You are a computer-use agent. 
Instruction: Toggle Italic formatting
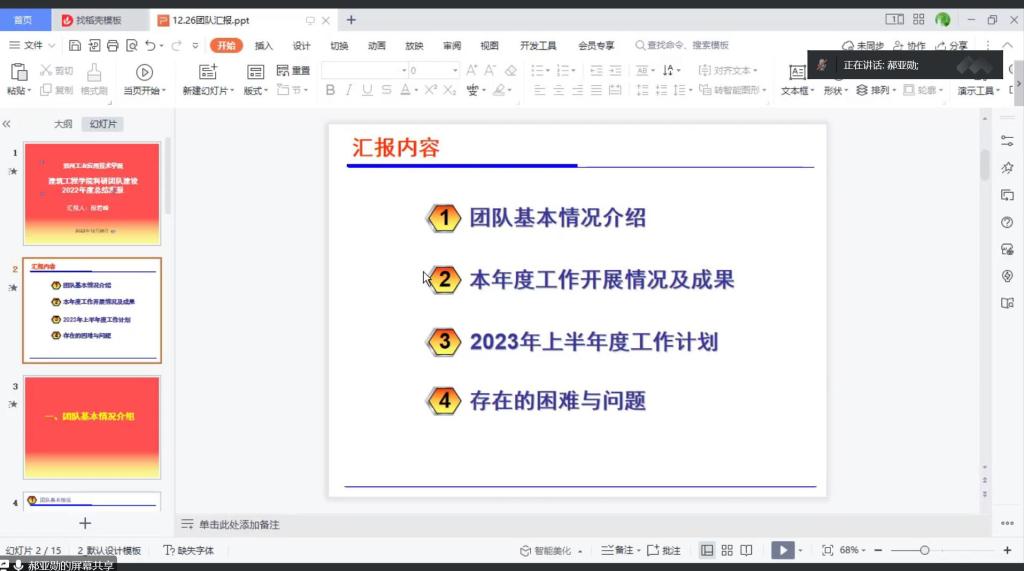[x=349, y=90]
